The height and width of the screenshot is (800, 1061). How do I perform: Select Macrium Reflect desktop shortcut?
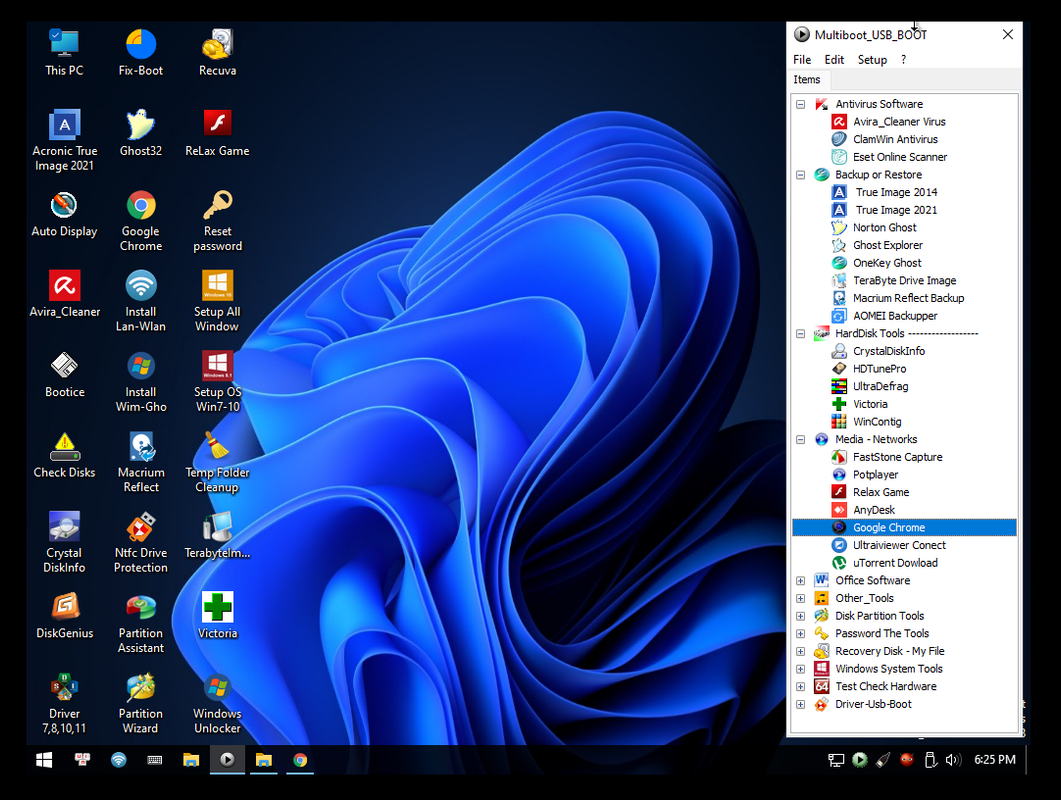coord(141,462)
